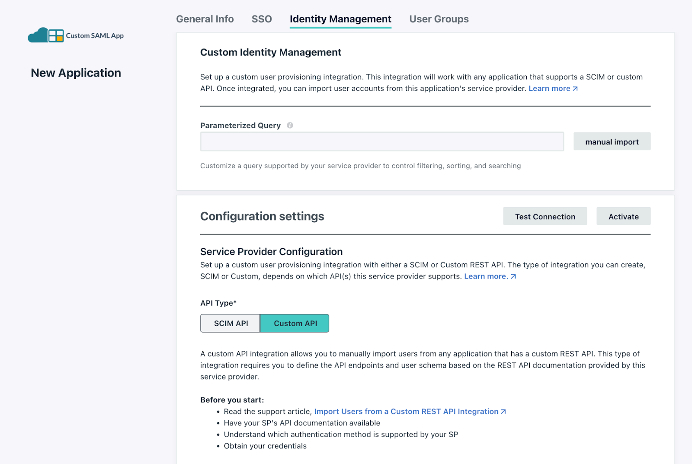This screenshot has width=692, height=464.
Task: Click the info icon beside Parameterized Query
Action: (x=290, y=126)
